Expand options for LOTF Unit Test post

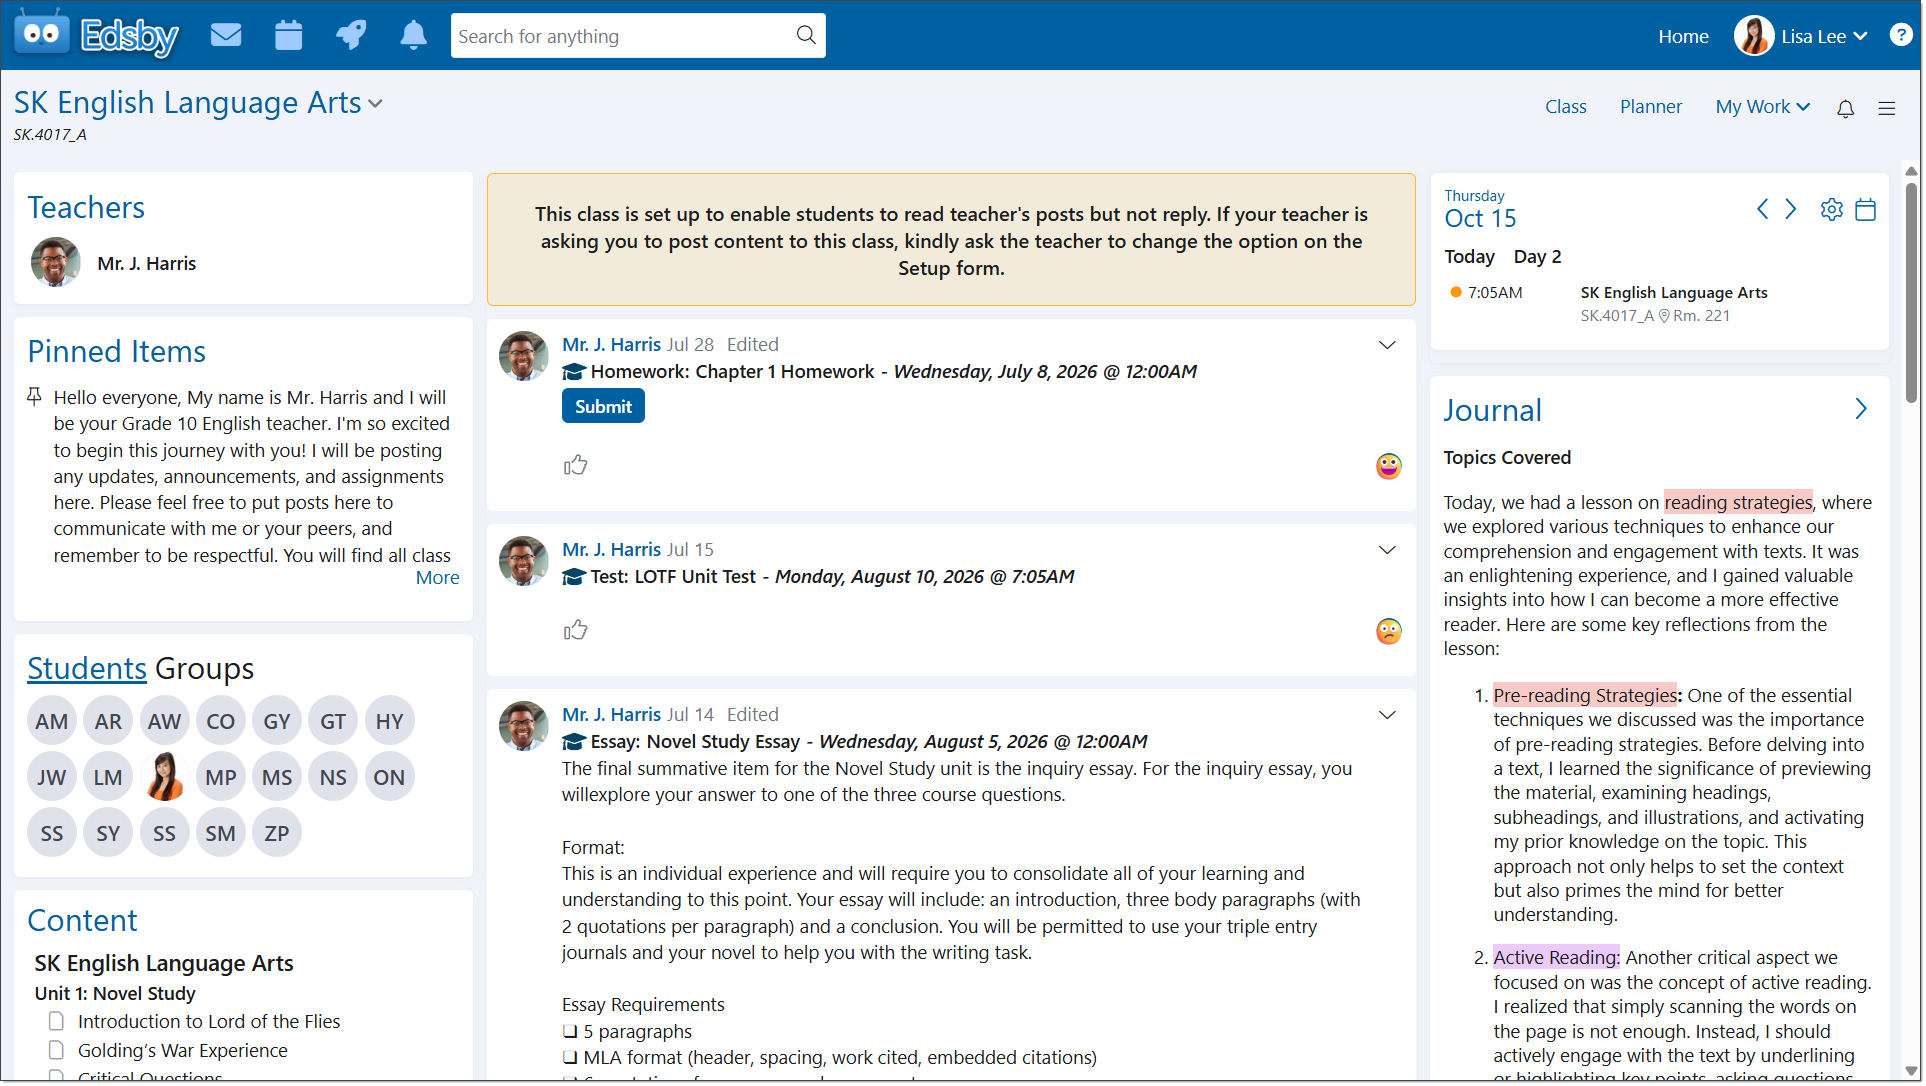click(x=1387, y=550)
